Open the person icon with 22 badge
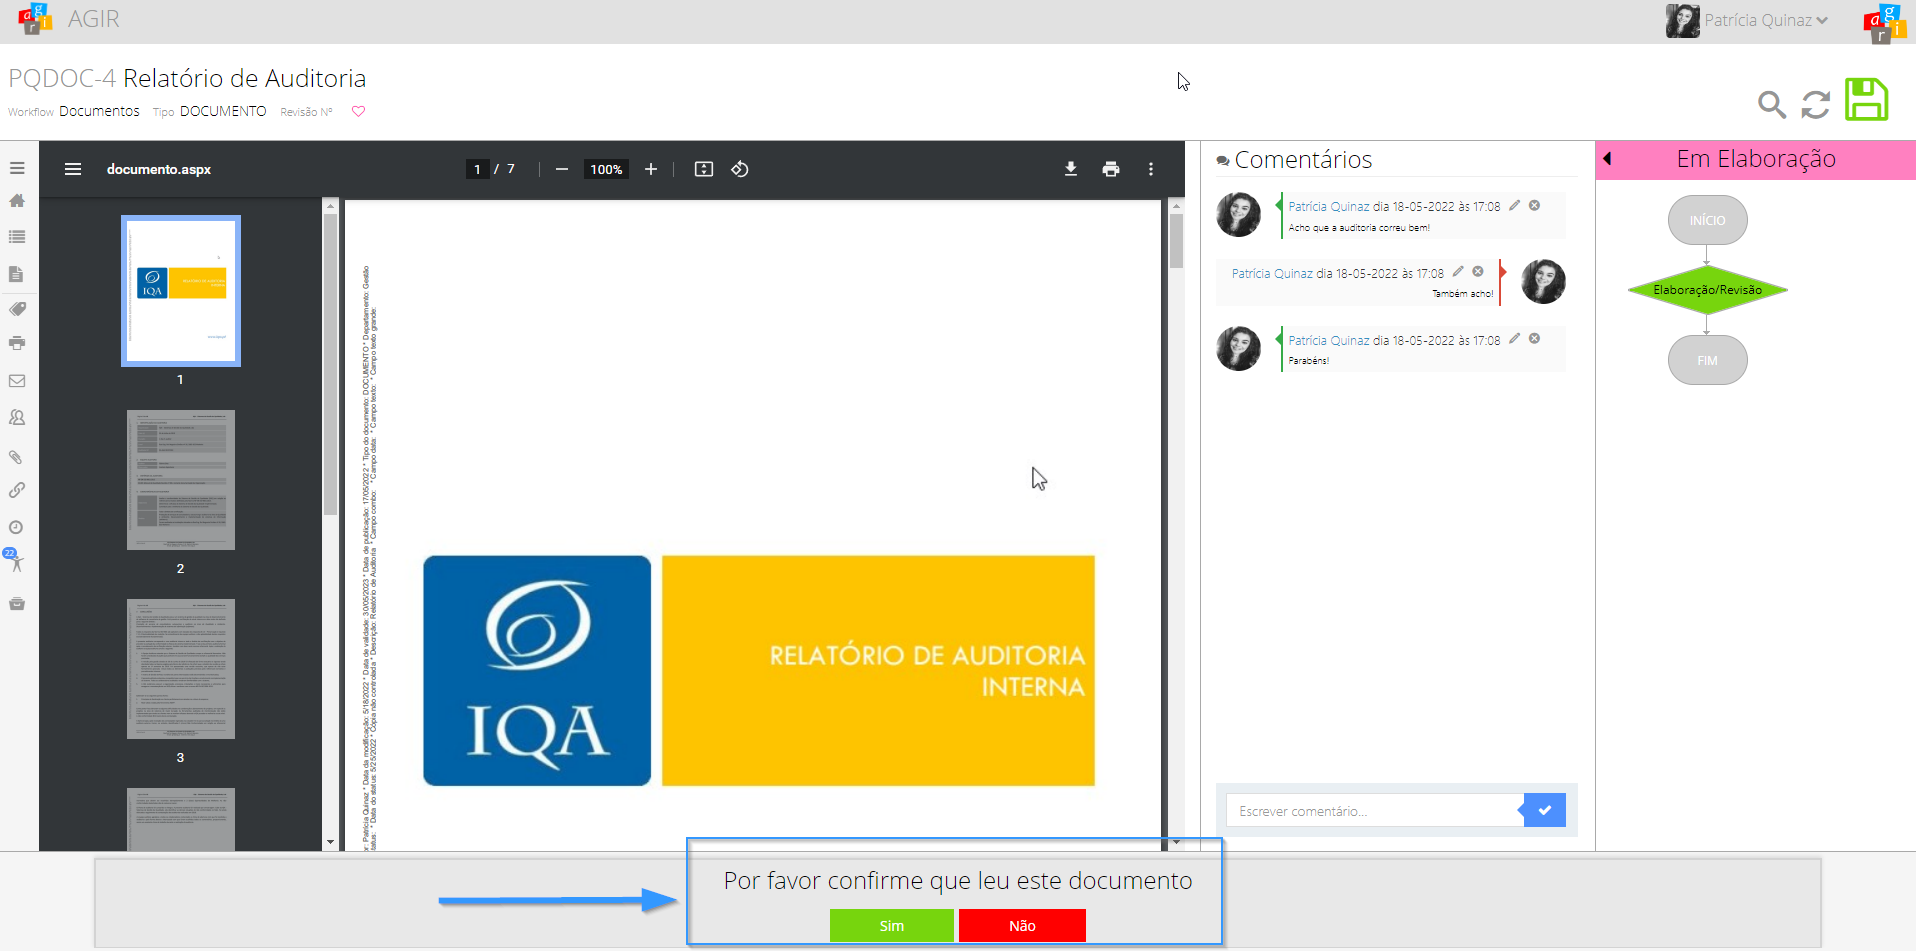The width and height of the screenshot is (1916, 951). click(x=15, y=560)
